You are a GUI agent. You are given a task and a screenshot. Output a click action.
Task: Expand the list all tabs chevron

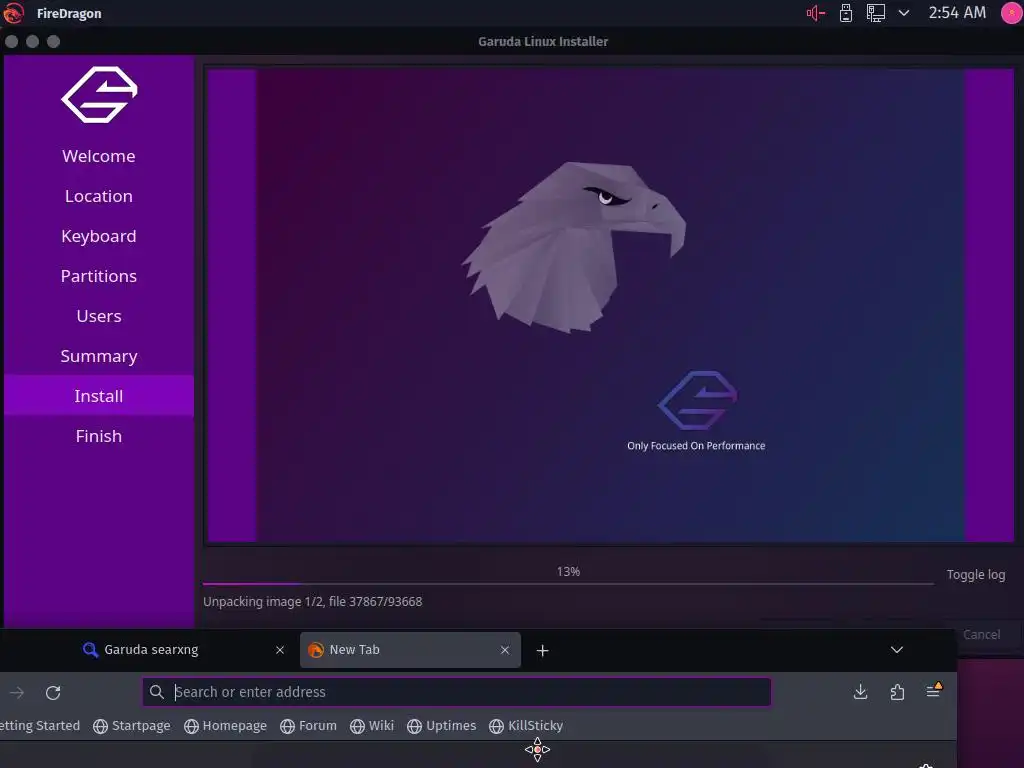point(897,650)
